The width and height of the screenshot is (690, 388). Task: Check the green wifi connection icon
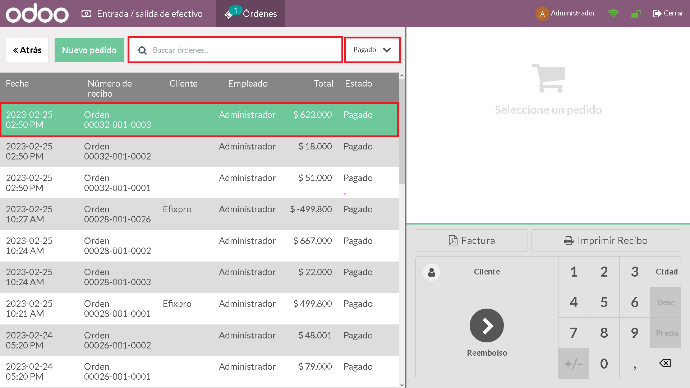(x=613, y=14)
